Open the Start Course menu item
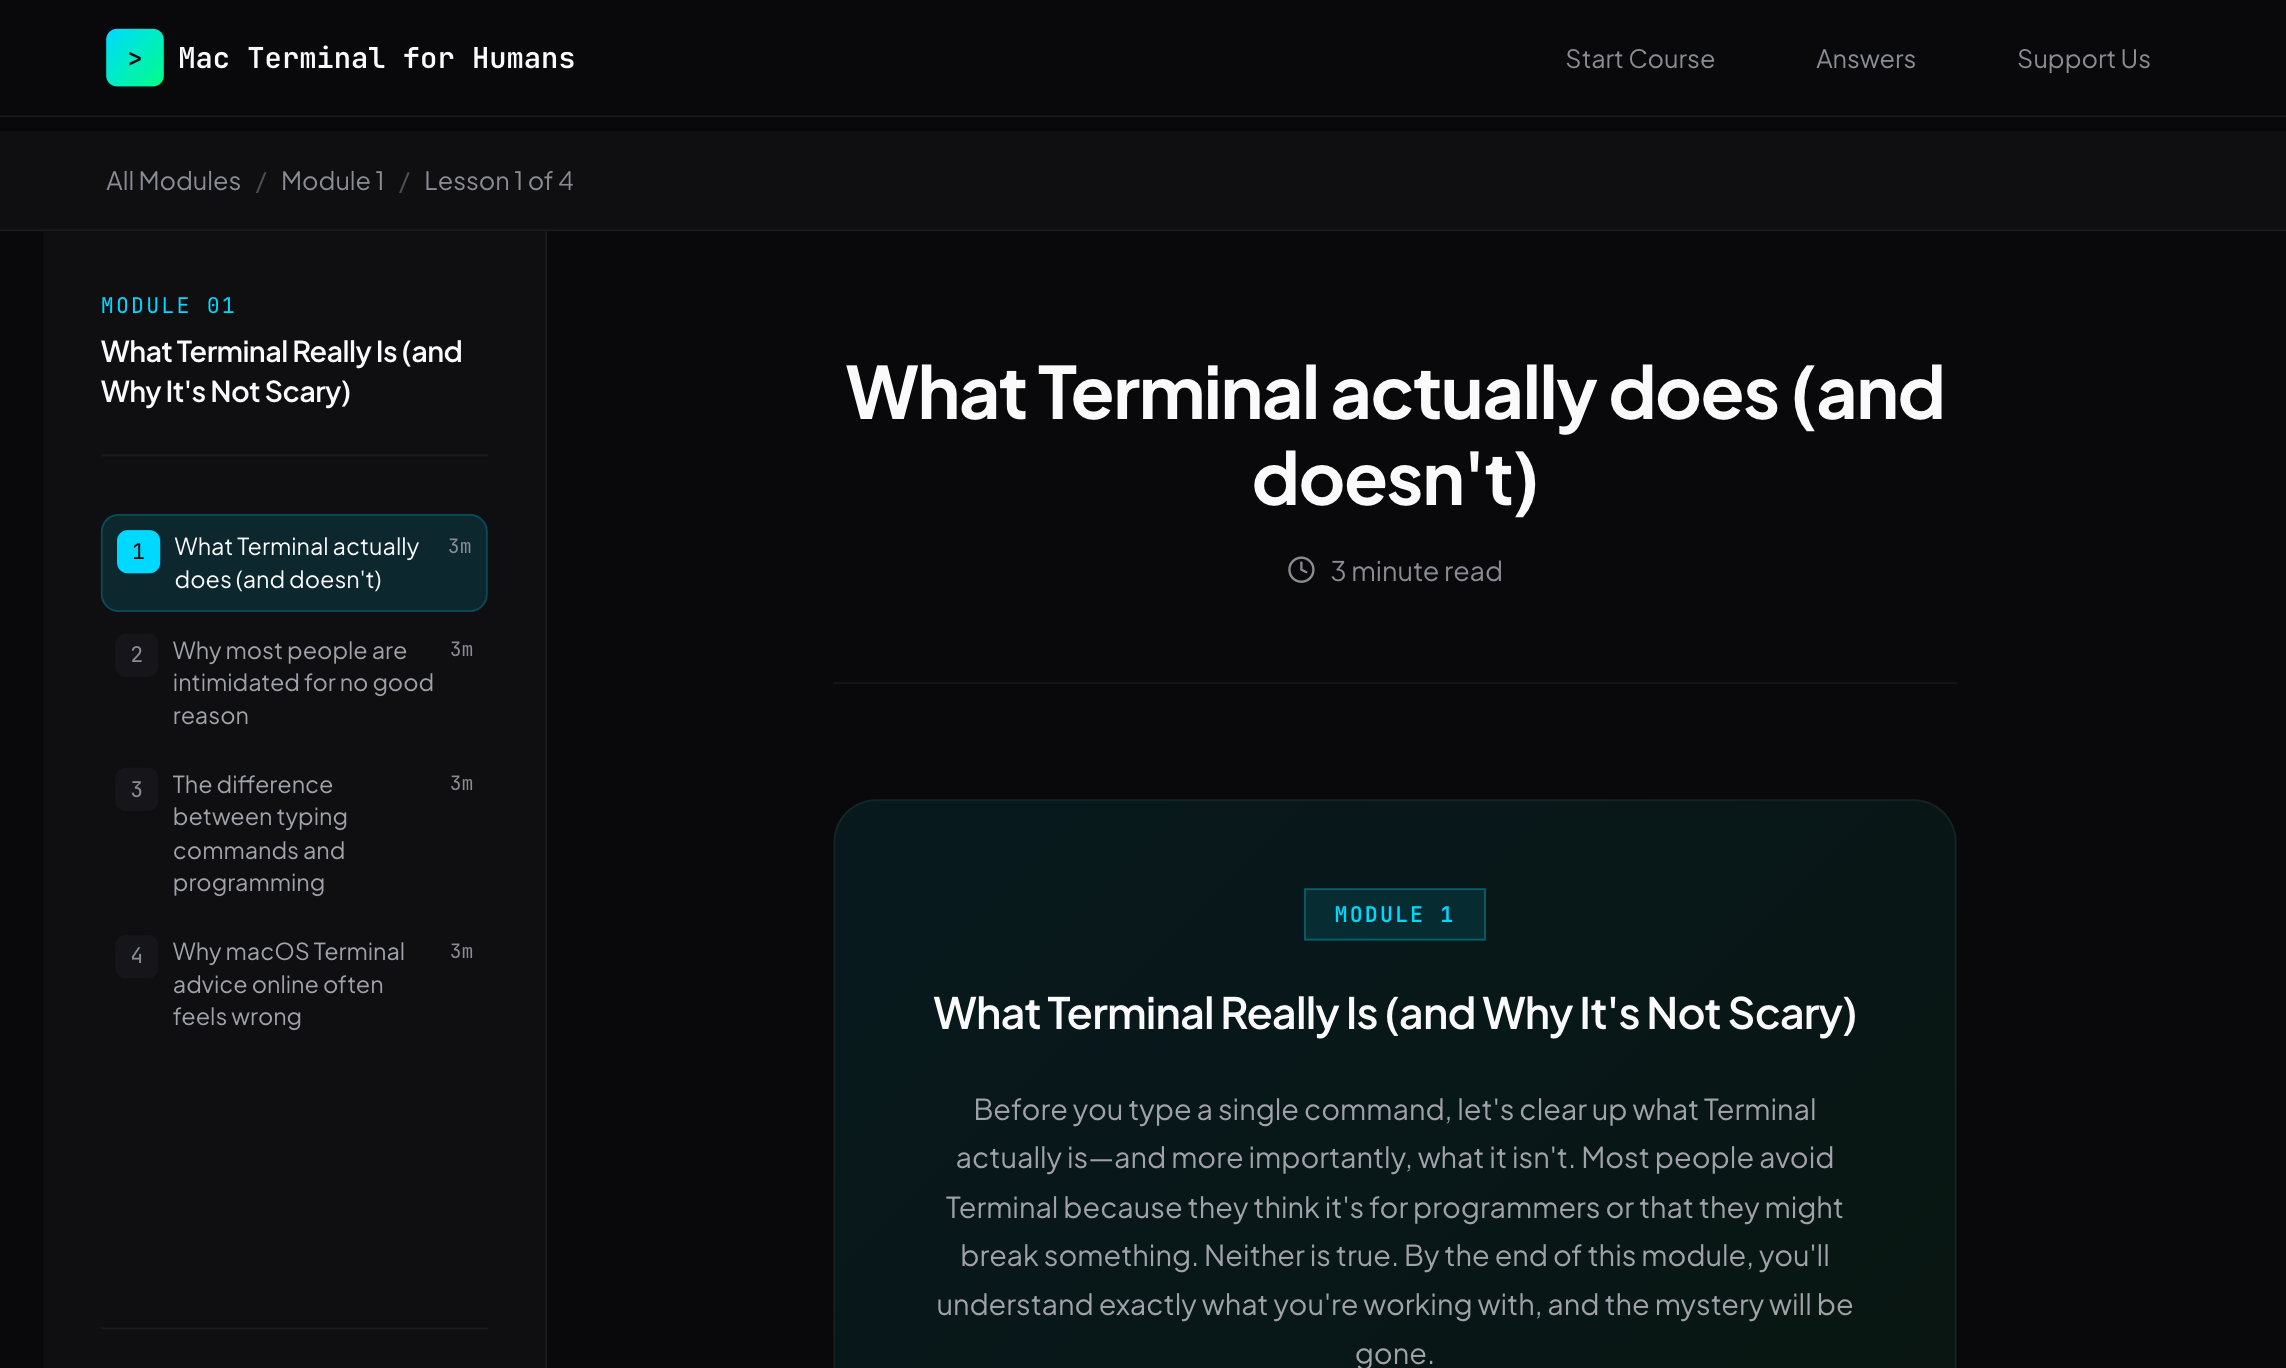This screenshot has width=2286, height=1368. 1639,58
